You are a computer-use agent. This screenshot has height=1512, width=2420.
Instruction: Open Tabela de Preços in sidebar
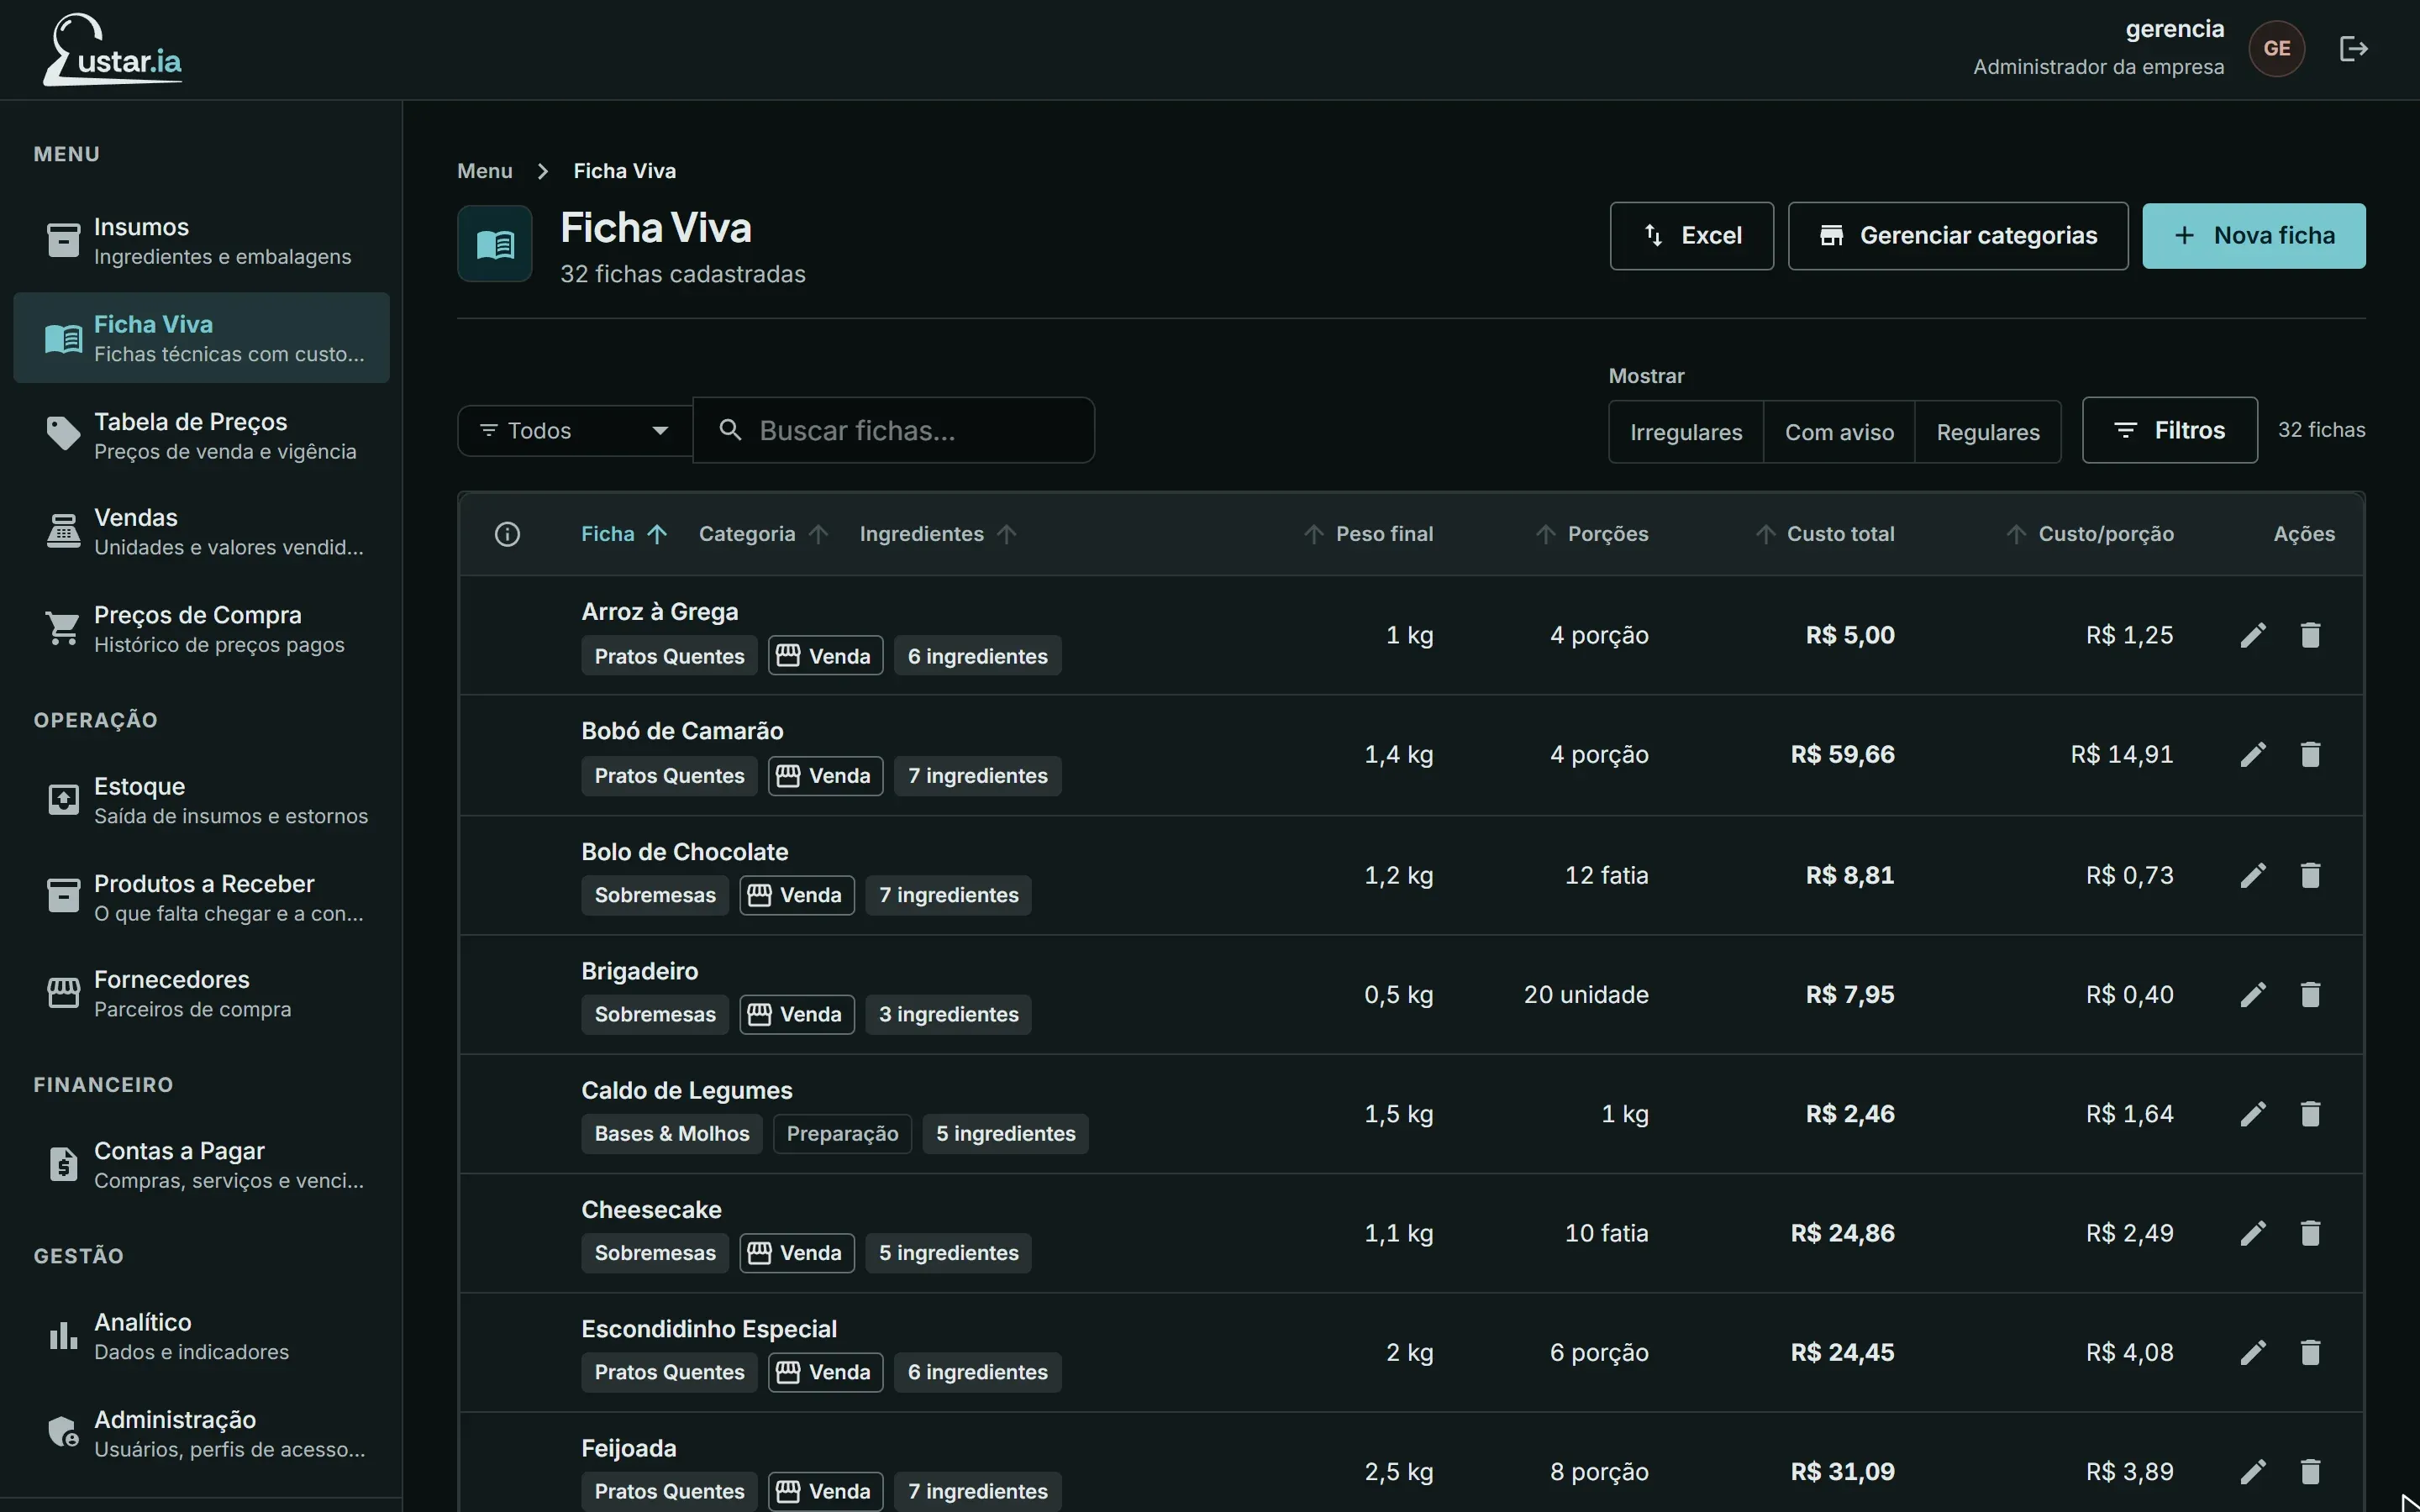[201, 435]
